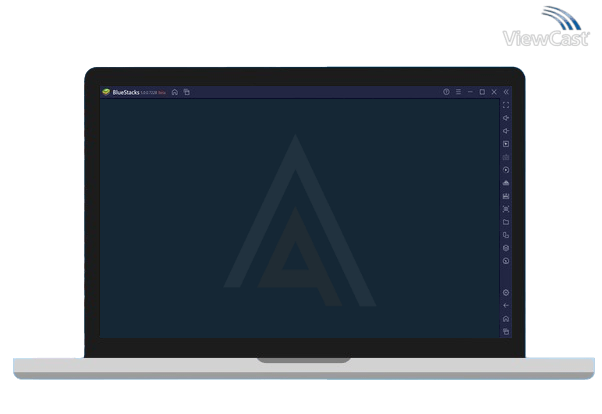Go home using the sidebar home icon

(x=506, y=319)
